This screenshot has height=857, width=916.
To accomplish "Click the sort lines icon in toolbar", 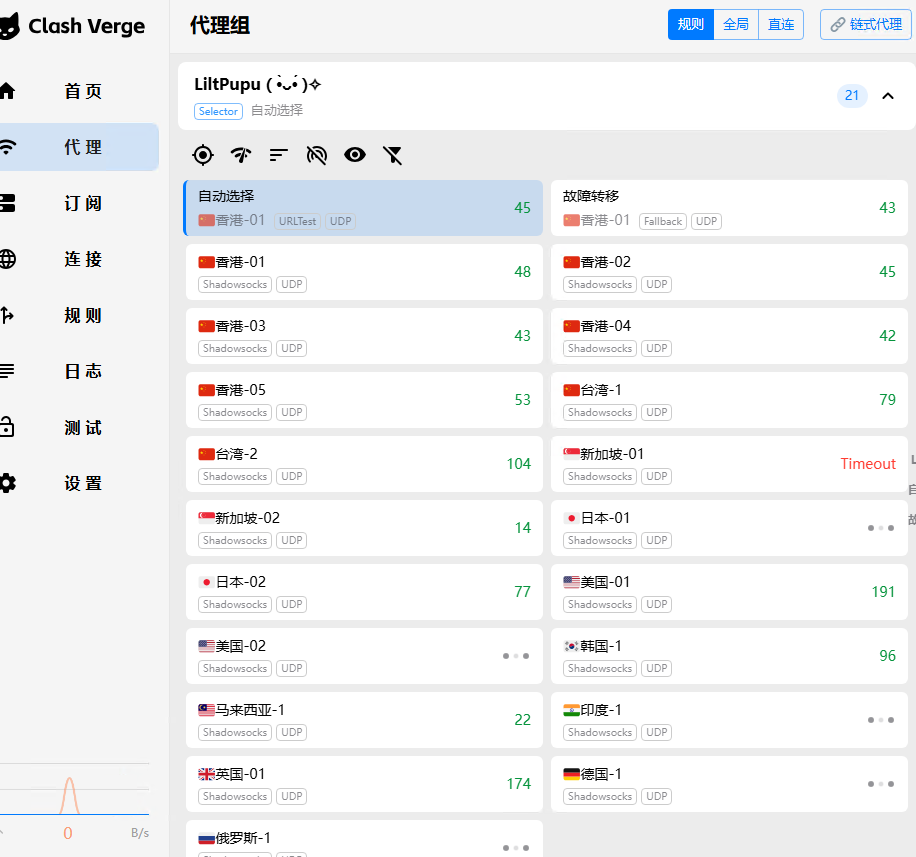I will (x=279, y=154).
